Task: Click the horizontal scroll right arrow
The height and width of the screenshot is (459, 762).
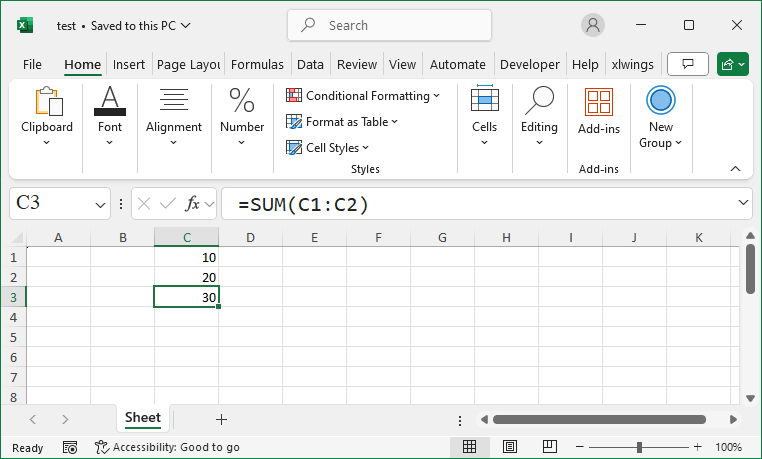Action: (733, 419)
